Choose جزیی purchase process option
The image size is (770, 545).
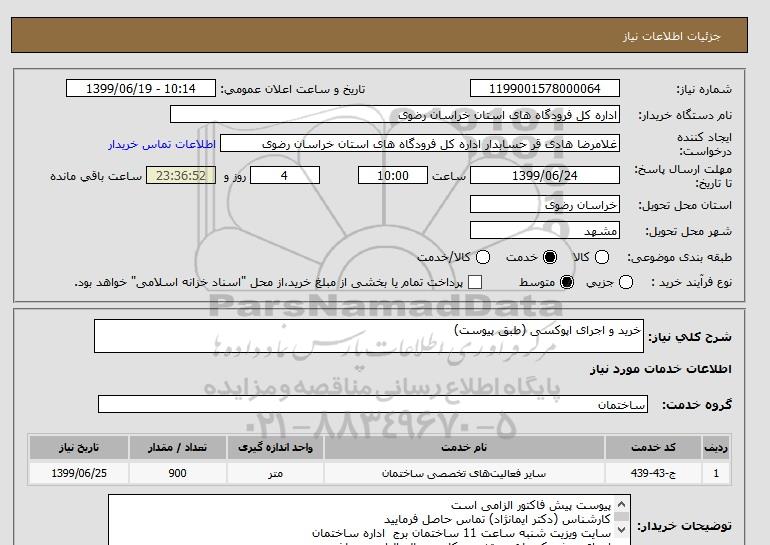626,282
